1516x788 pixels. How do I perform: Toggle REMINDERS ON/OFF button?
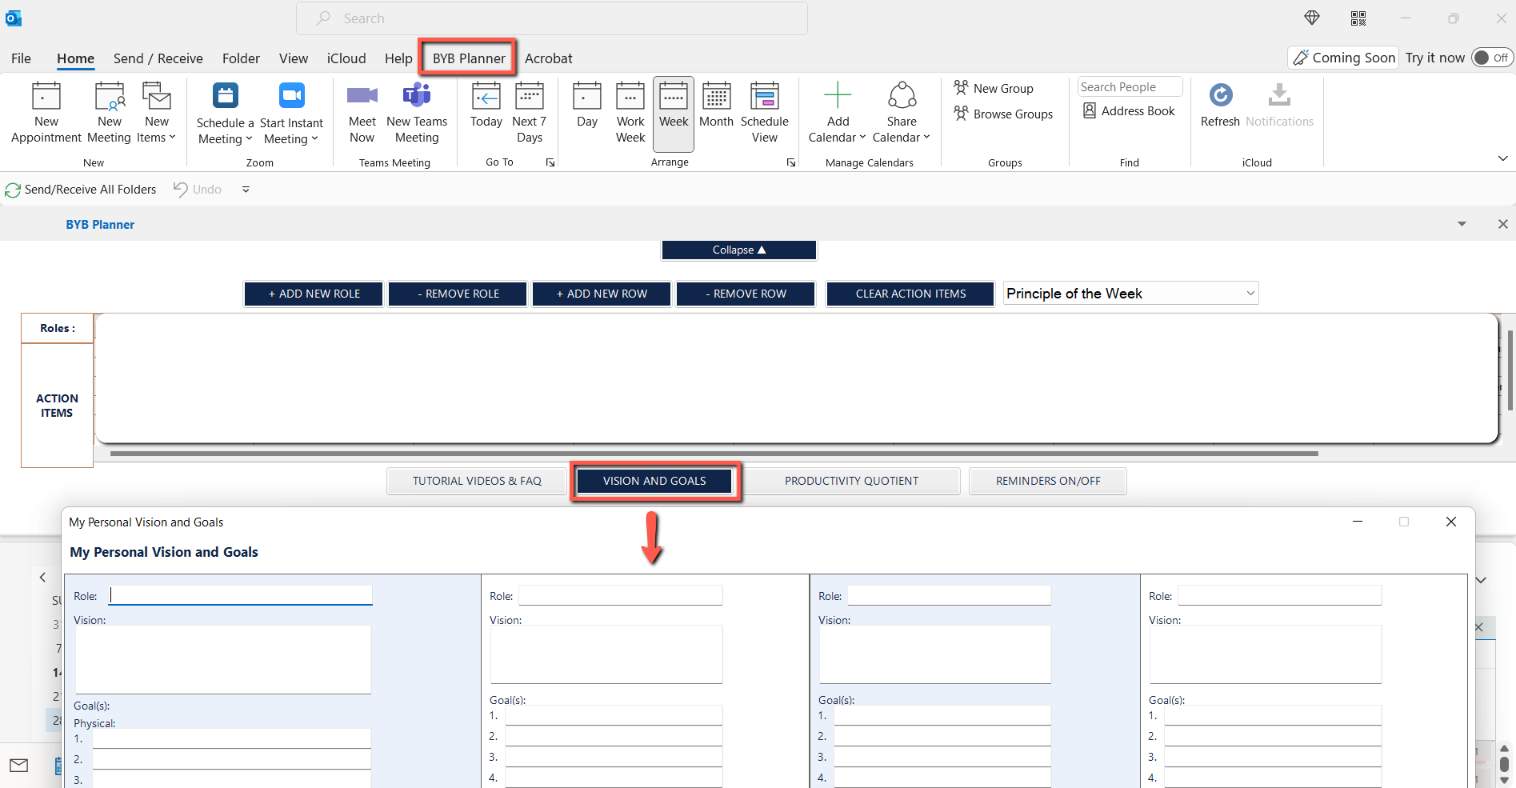1048,481
